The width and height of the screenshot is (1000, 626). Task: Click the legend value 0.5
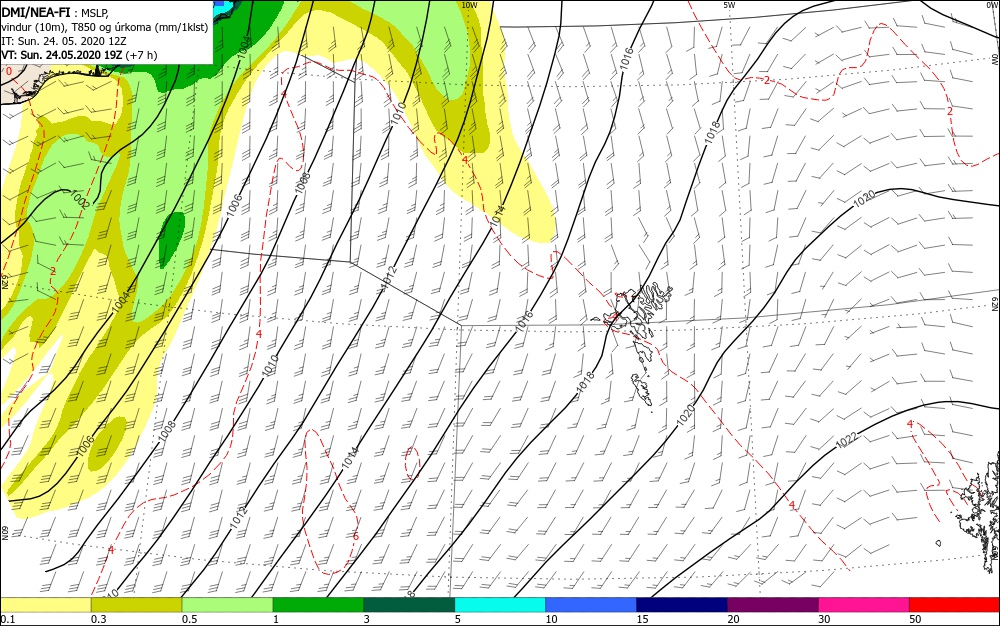coord(189,619)
